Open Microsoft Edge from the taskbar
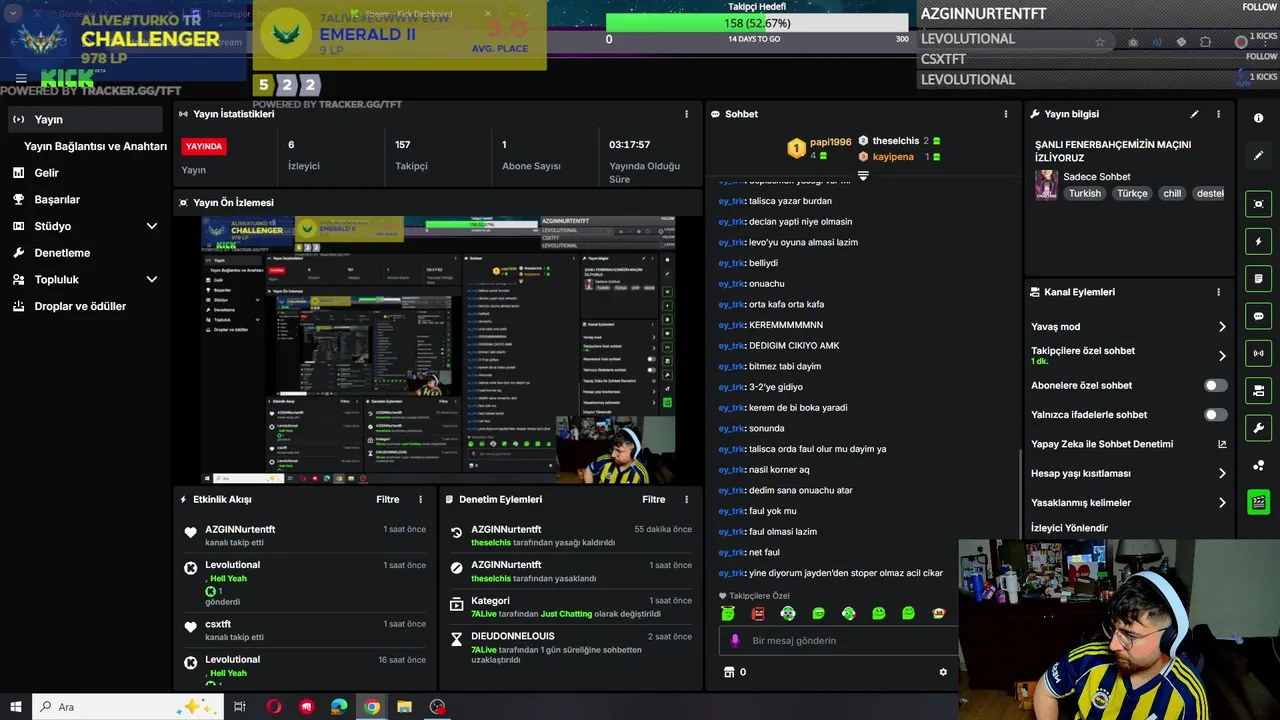The width and height of the screenshot is (1280, 720). tap(339, 707)
